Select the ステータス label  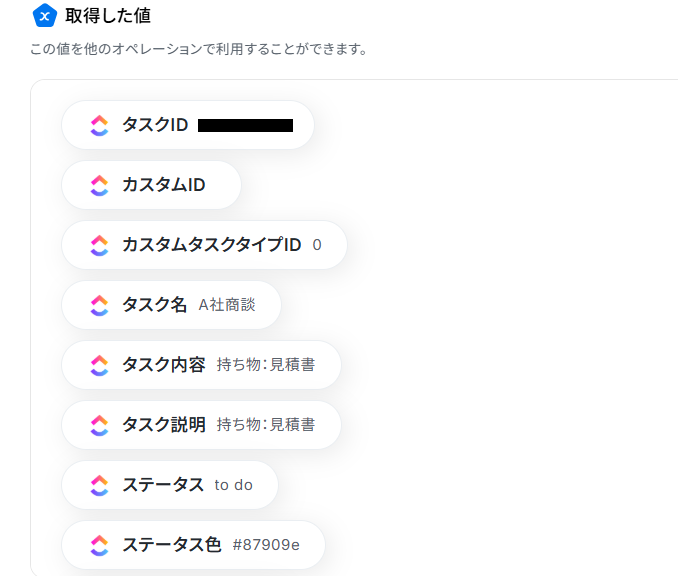coord(162,485)
